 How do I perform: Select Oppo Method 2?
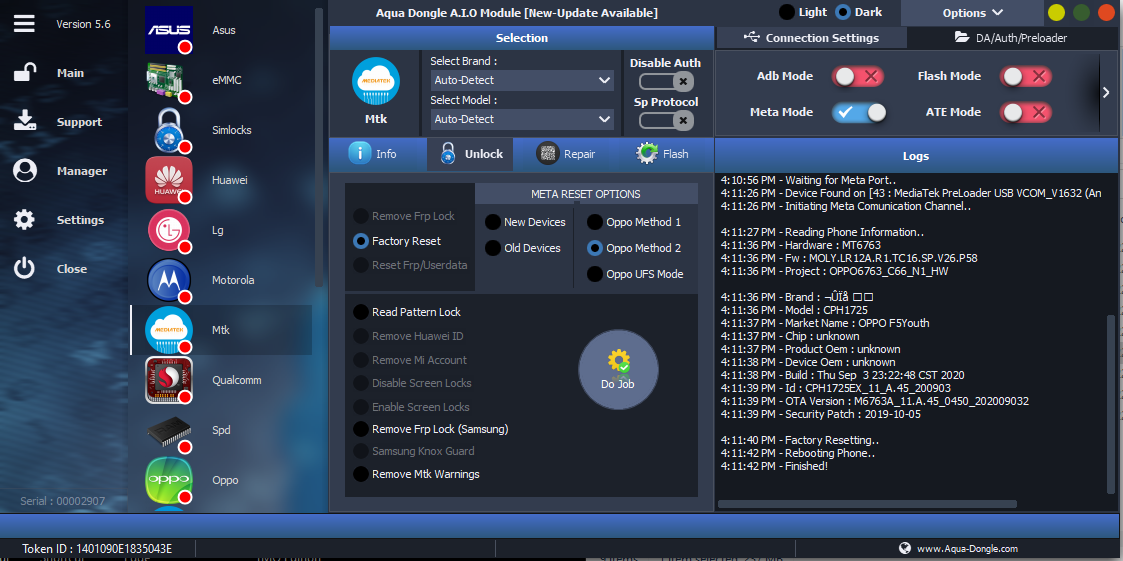tap(634, 248)
